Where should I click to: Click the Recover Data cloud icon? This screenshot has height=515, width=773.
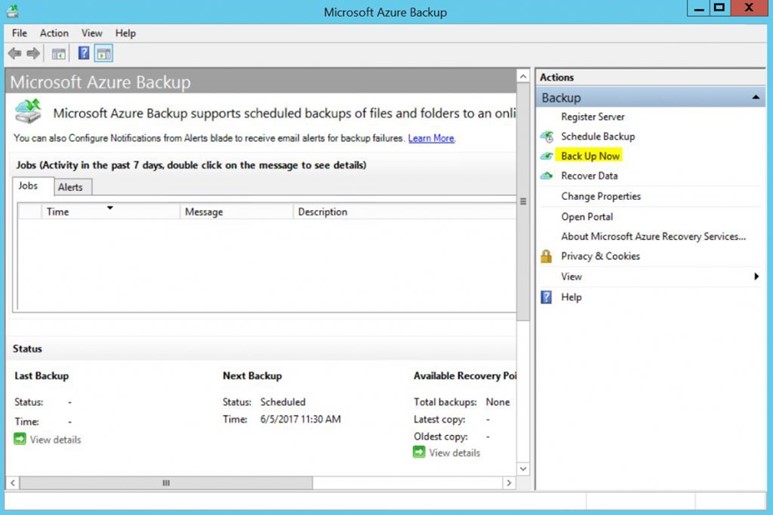(x=546, y=176)
